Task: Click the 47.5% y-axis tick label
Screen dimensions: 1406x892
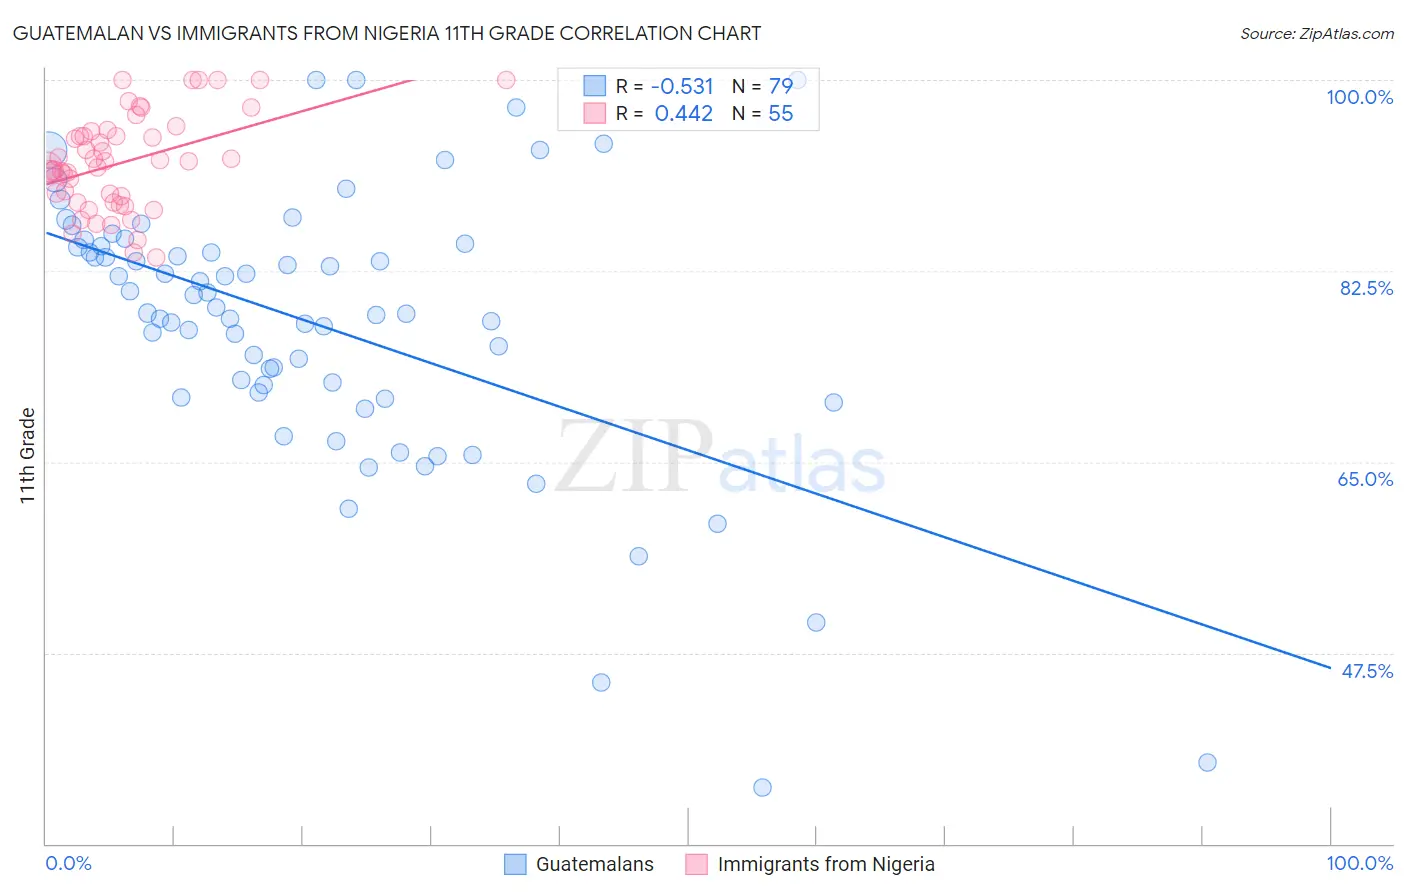Action: tap(1367, 671)
